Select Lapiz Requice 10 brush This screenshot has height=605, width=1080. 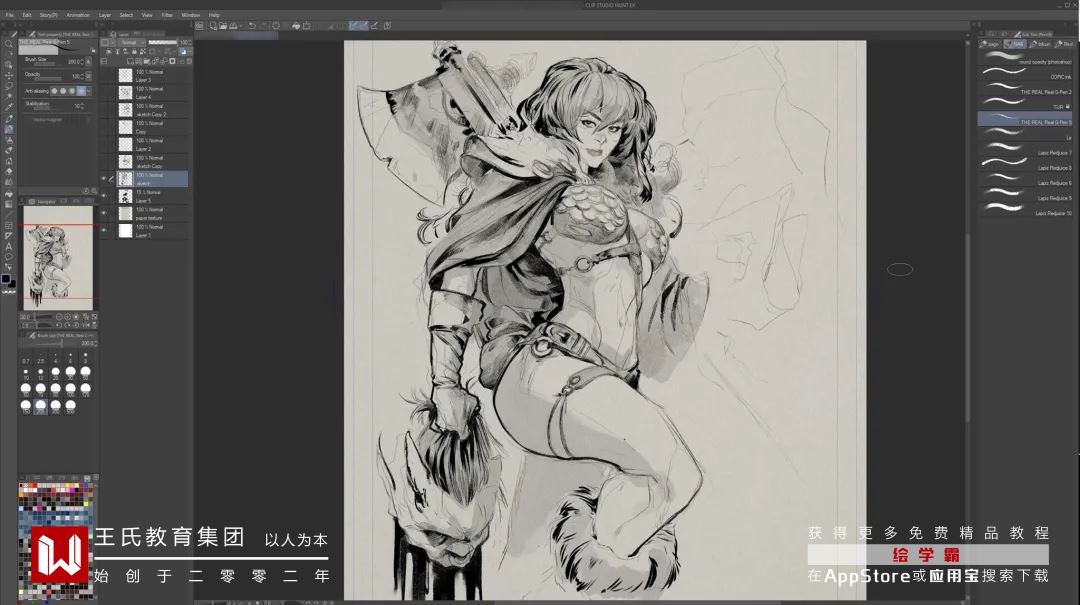coord(1026,211)
